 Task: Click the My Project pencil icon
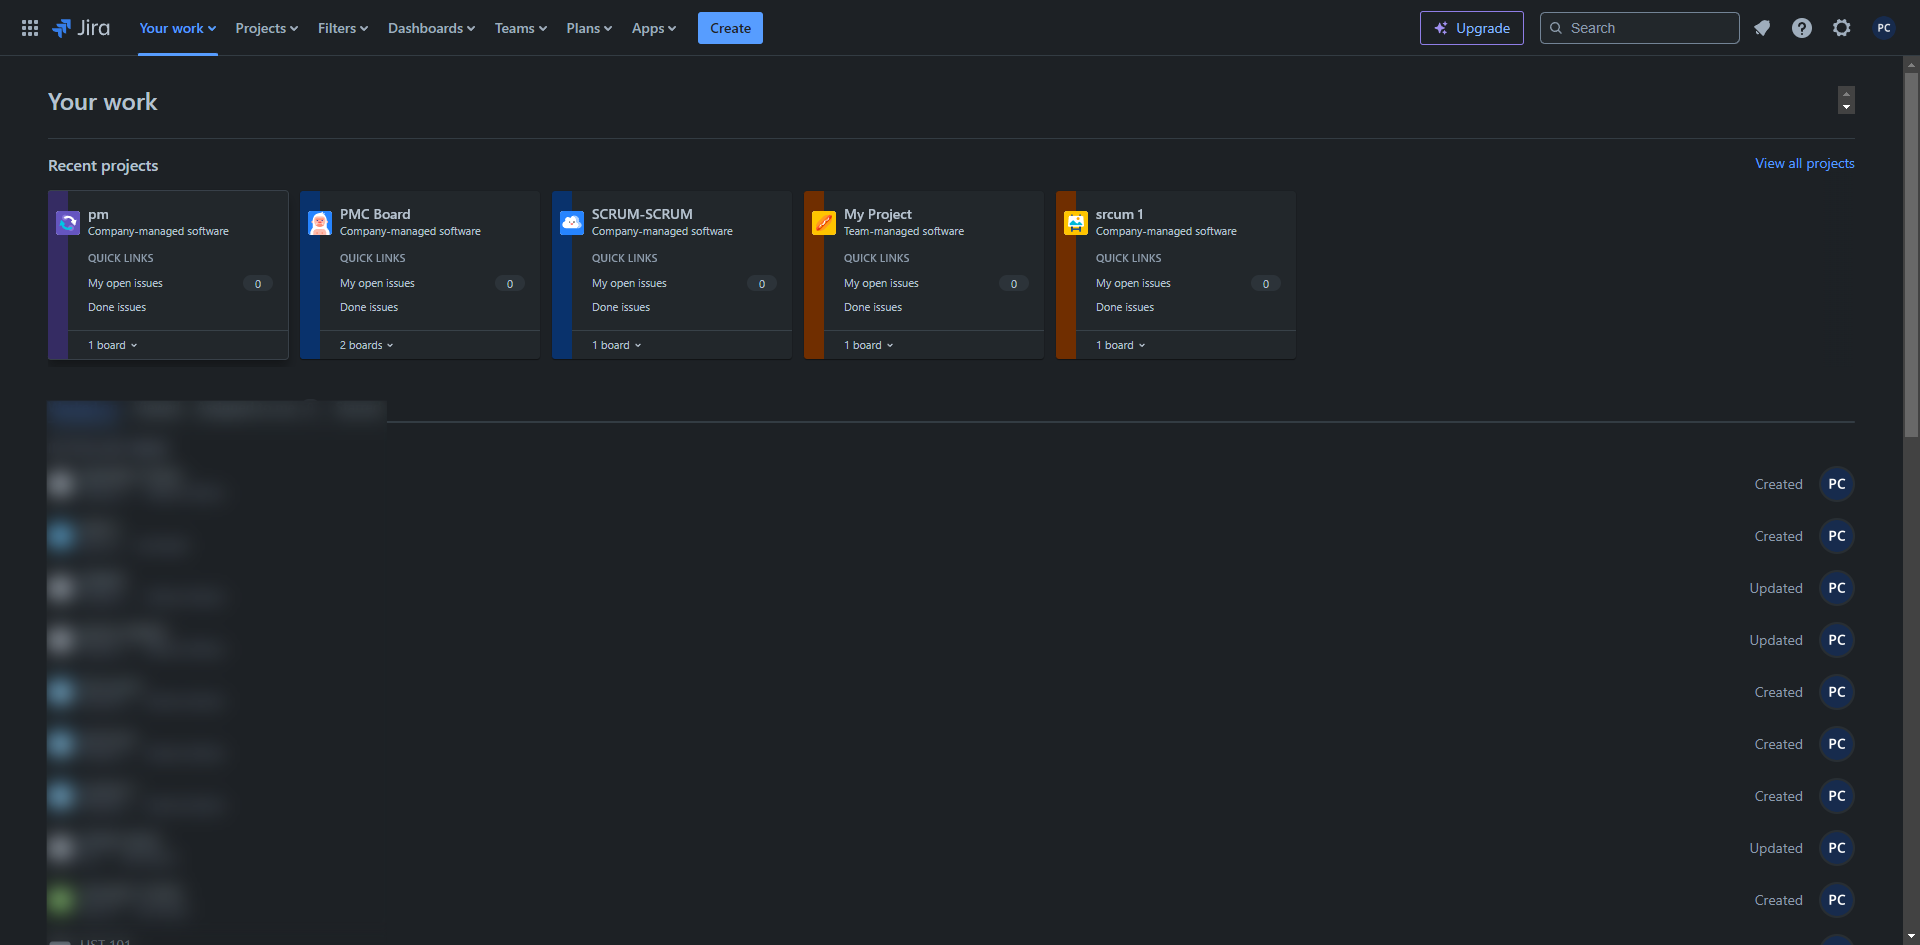pos(824,223)
